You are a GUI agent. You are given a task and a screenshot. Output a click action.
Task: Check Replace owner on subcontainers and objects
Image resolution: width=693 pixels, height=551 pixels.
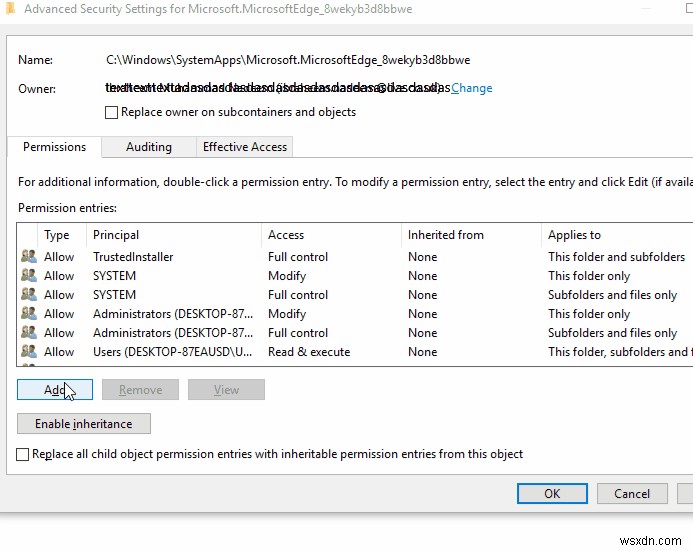point(111,112)
